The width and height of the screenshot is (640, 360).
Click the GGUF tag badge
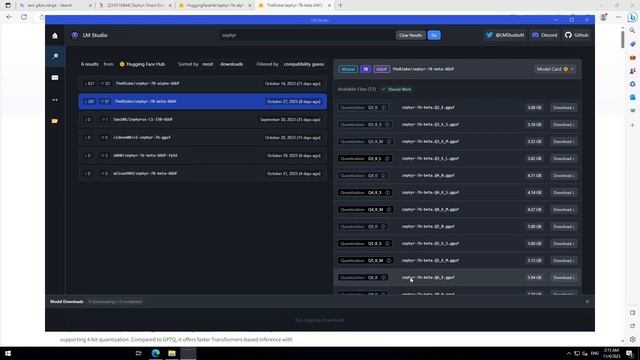point(381,69)
